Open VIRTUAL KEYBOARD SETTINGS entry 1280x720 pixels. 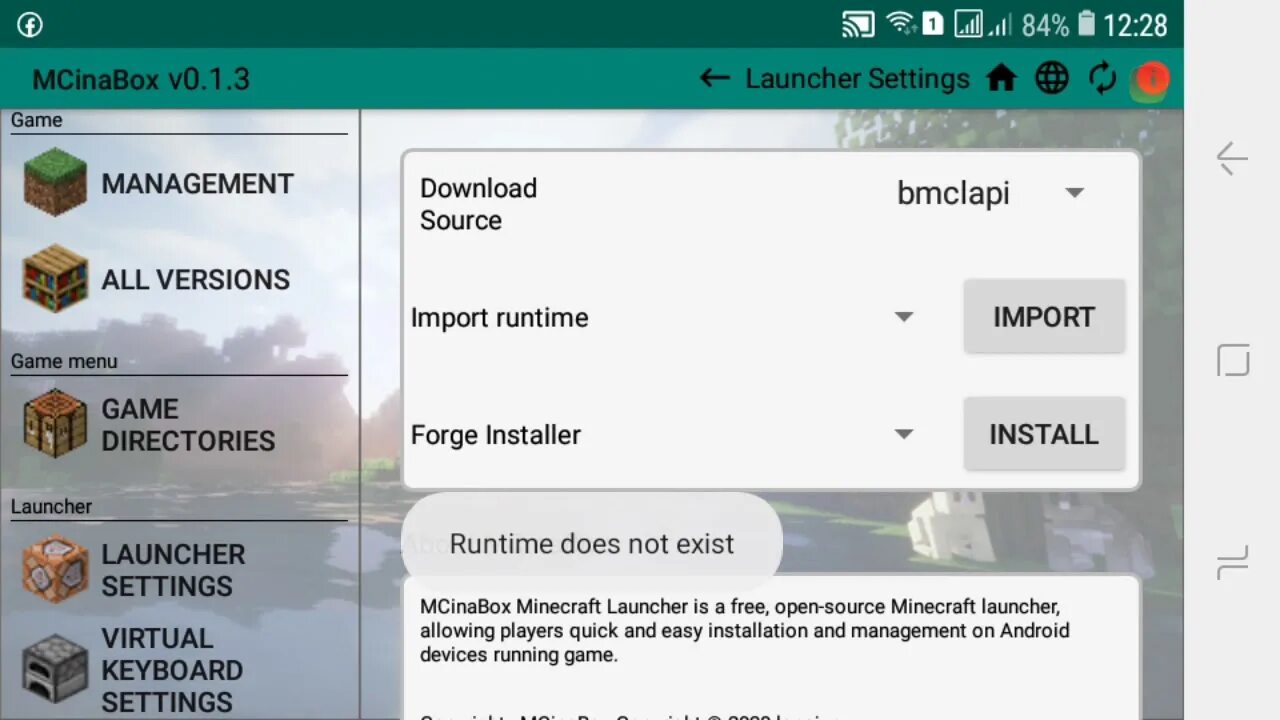[172, 670]
